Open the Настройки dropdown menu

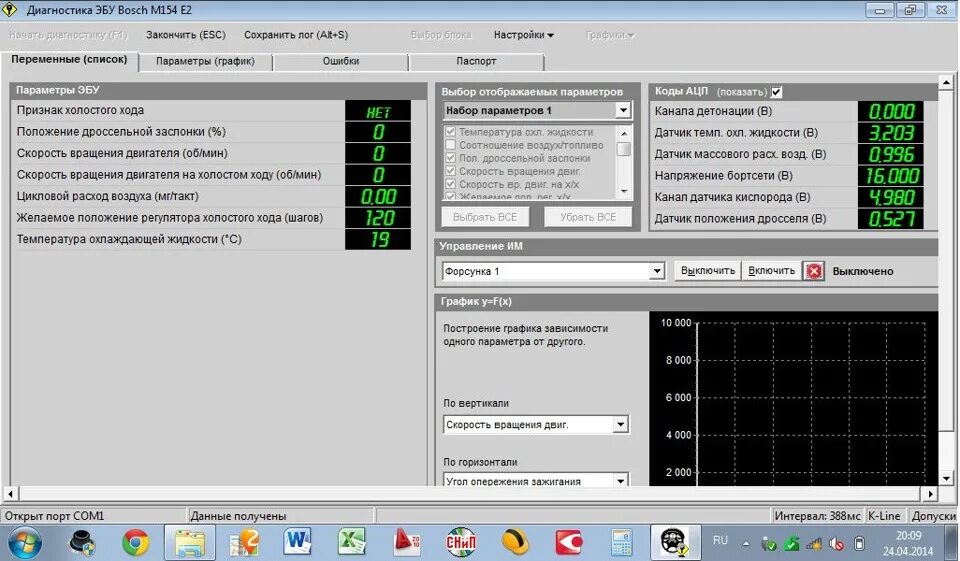pos(523,35)
